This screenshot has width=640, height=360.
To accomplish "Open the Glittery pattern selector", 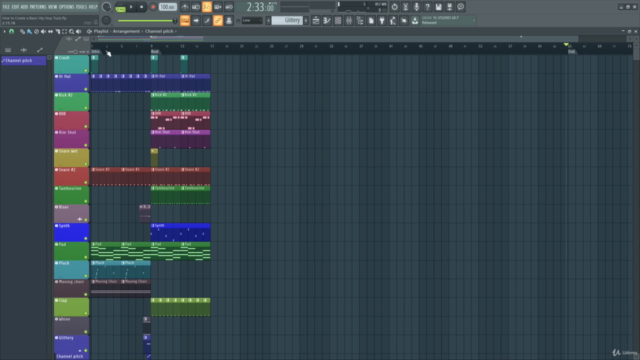I will 287,20.
